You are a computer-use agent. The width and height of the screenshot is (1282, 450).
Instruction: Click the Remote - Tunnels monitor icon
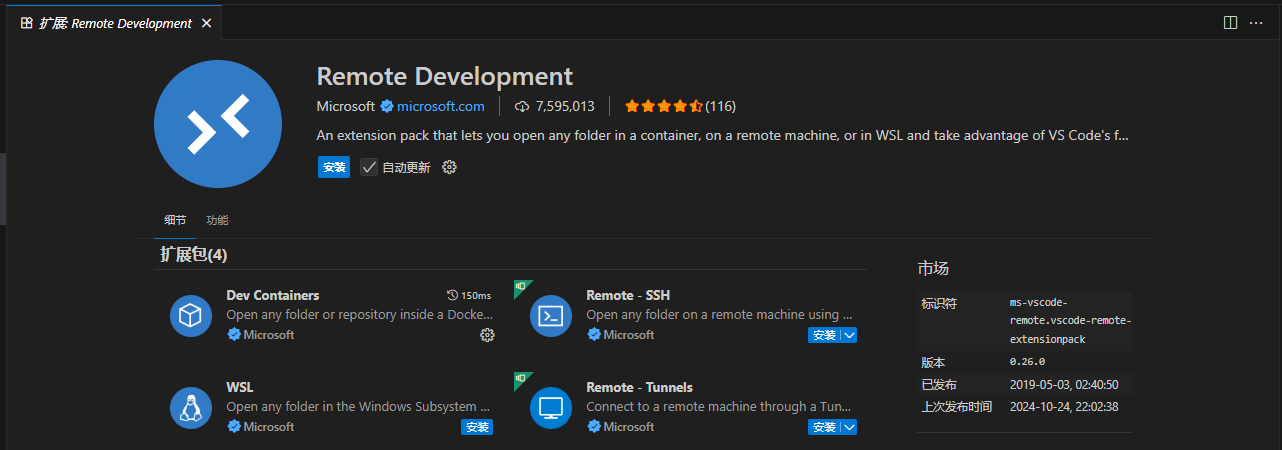click(x=551, y=408)
